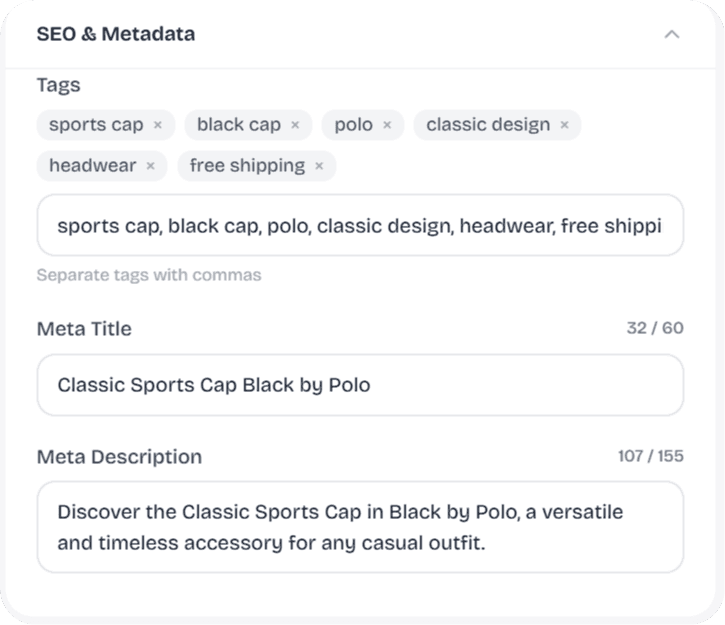
Task: Select the "free shipping" tag label
Action: (x=247, y=166)
